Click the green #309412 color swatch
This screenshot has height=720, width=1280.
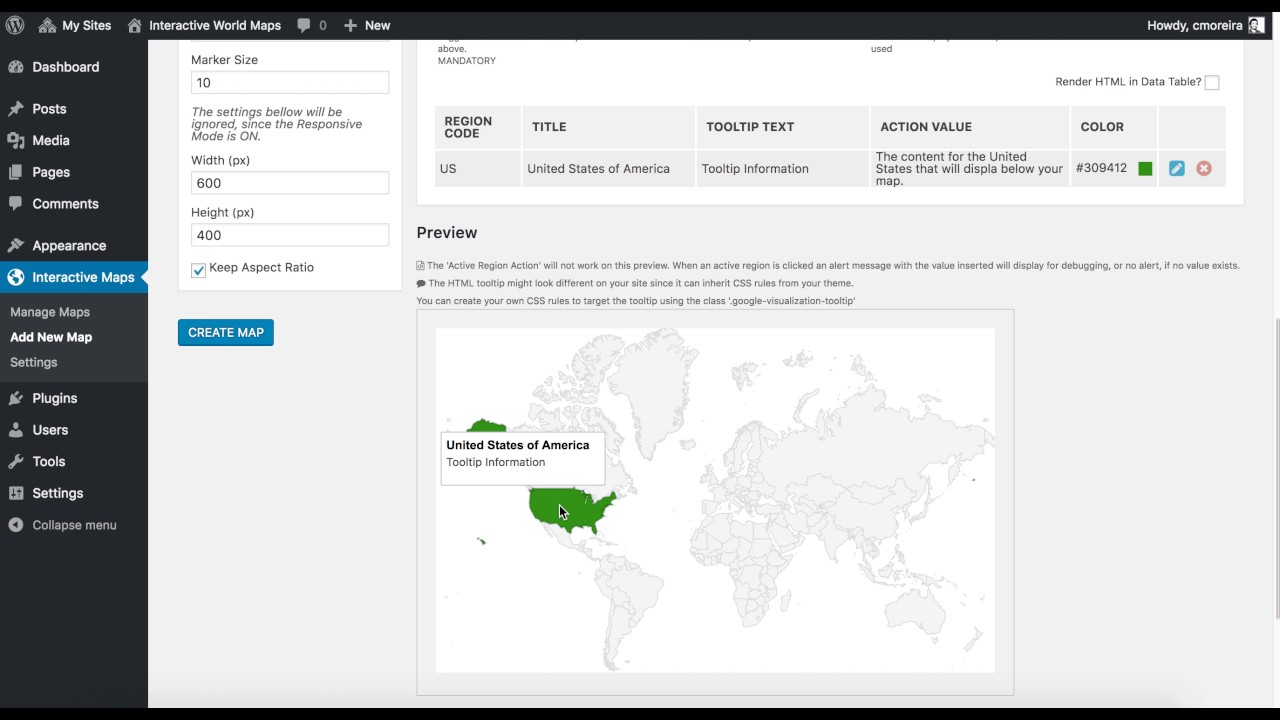coord(1144,168)
